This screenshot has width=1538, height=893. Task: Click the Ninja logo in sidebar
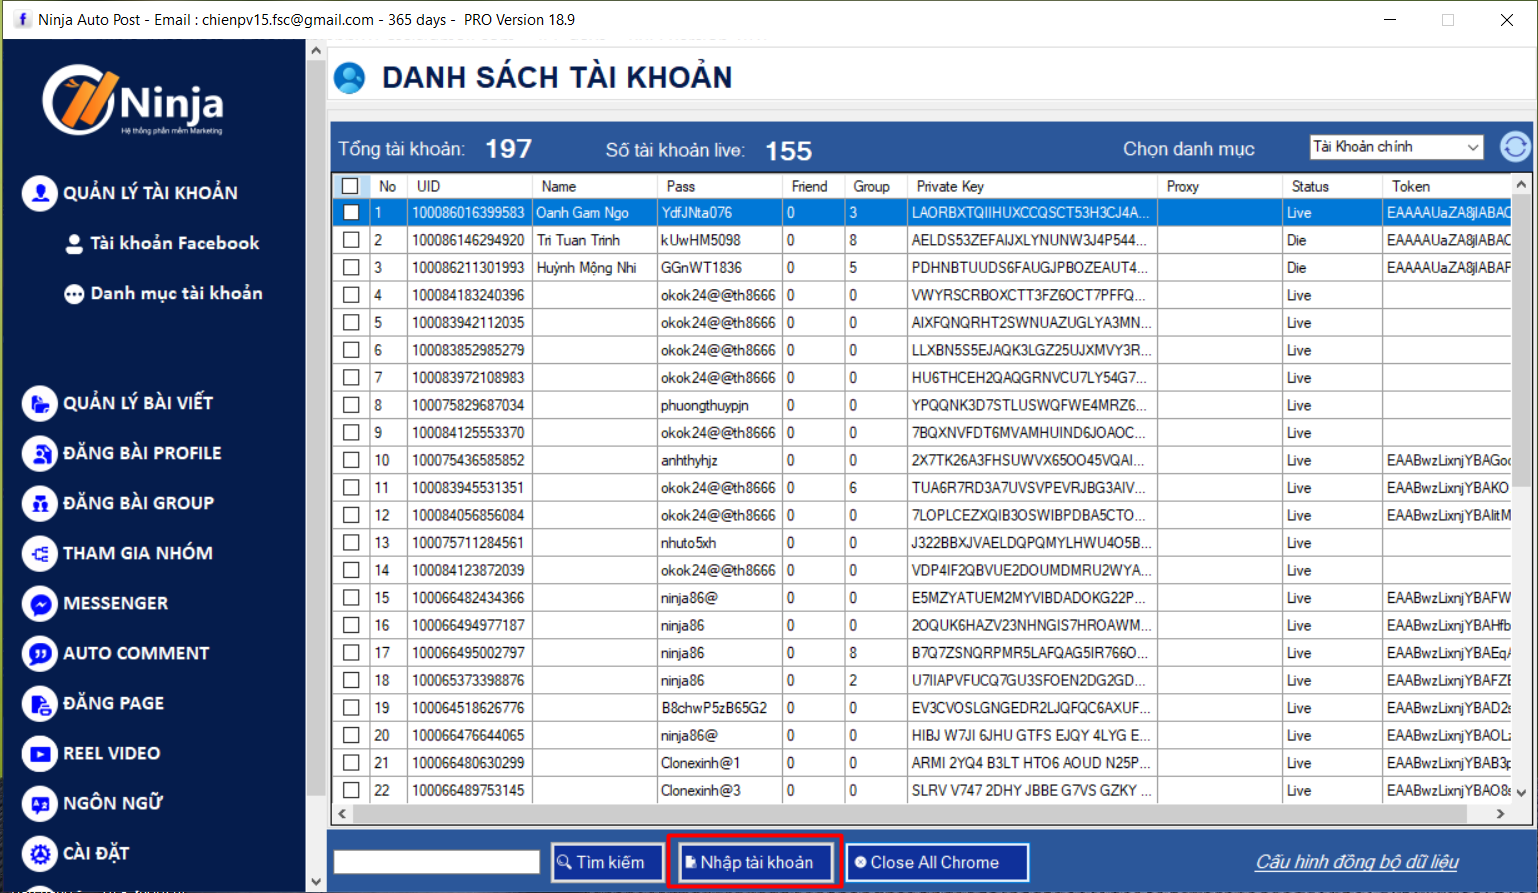[133, 100]
